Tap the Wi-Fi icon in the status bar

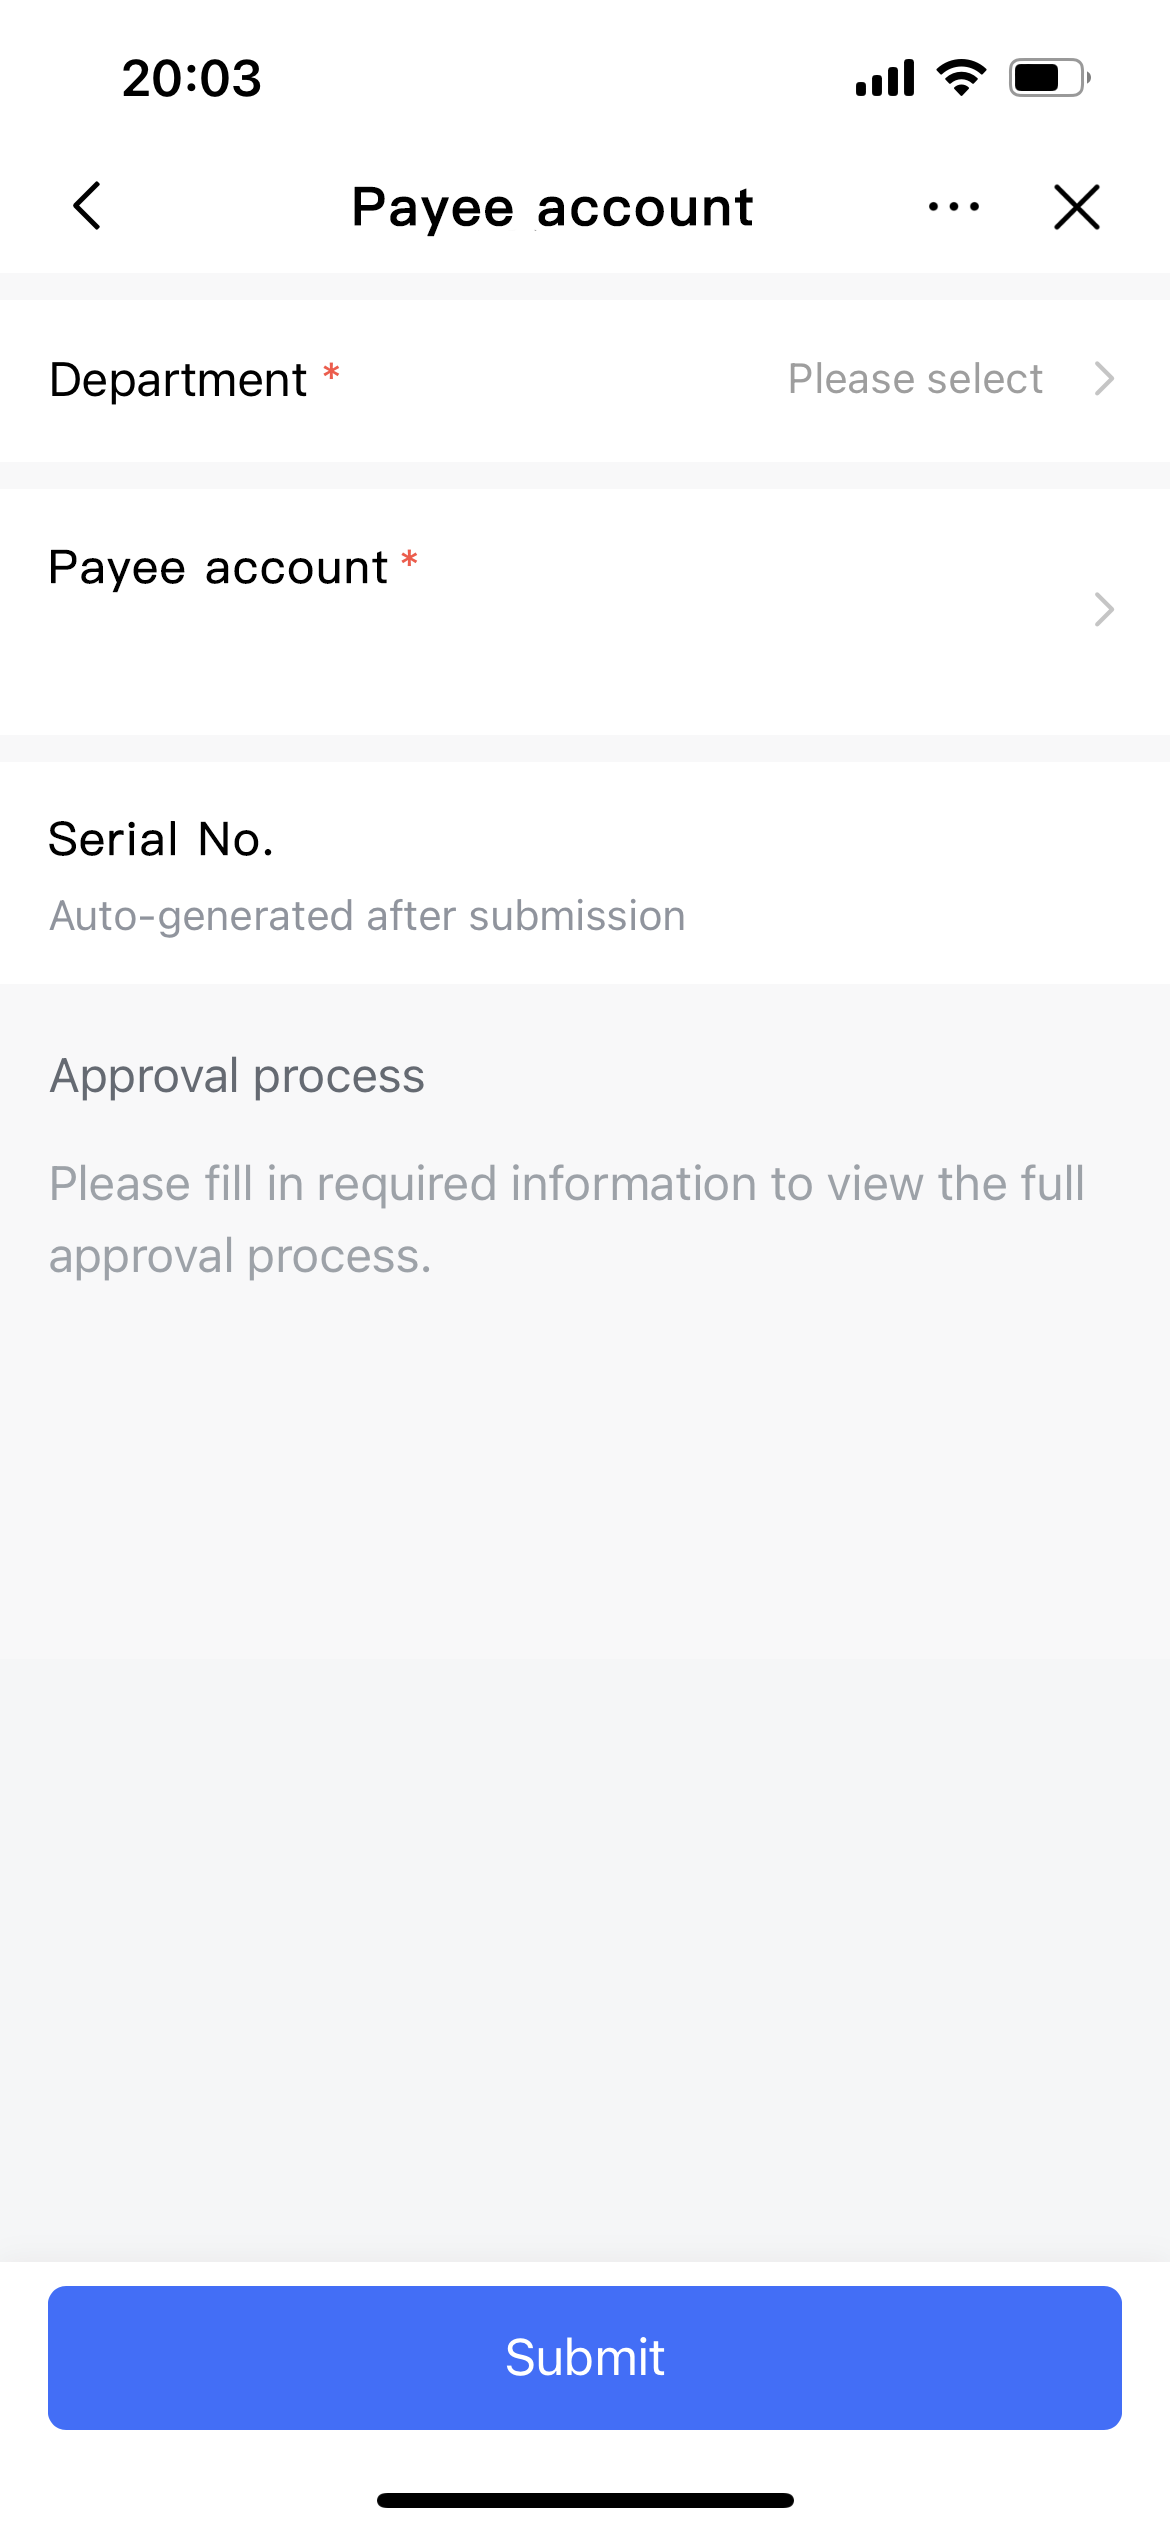(959, 76)
